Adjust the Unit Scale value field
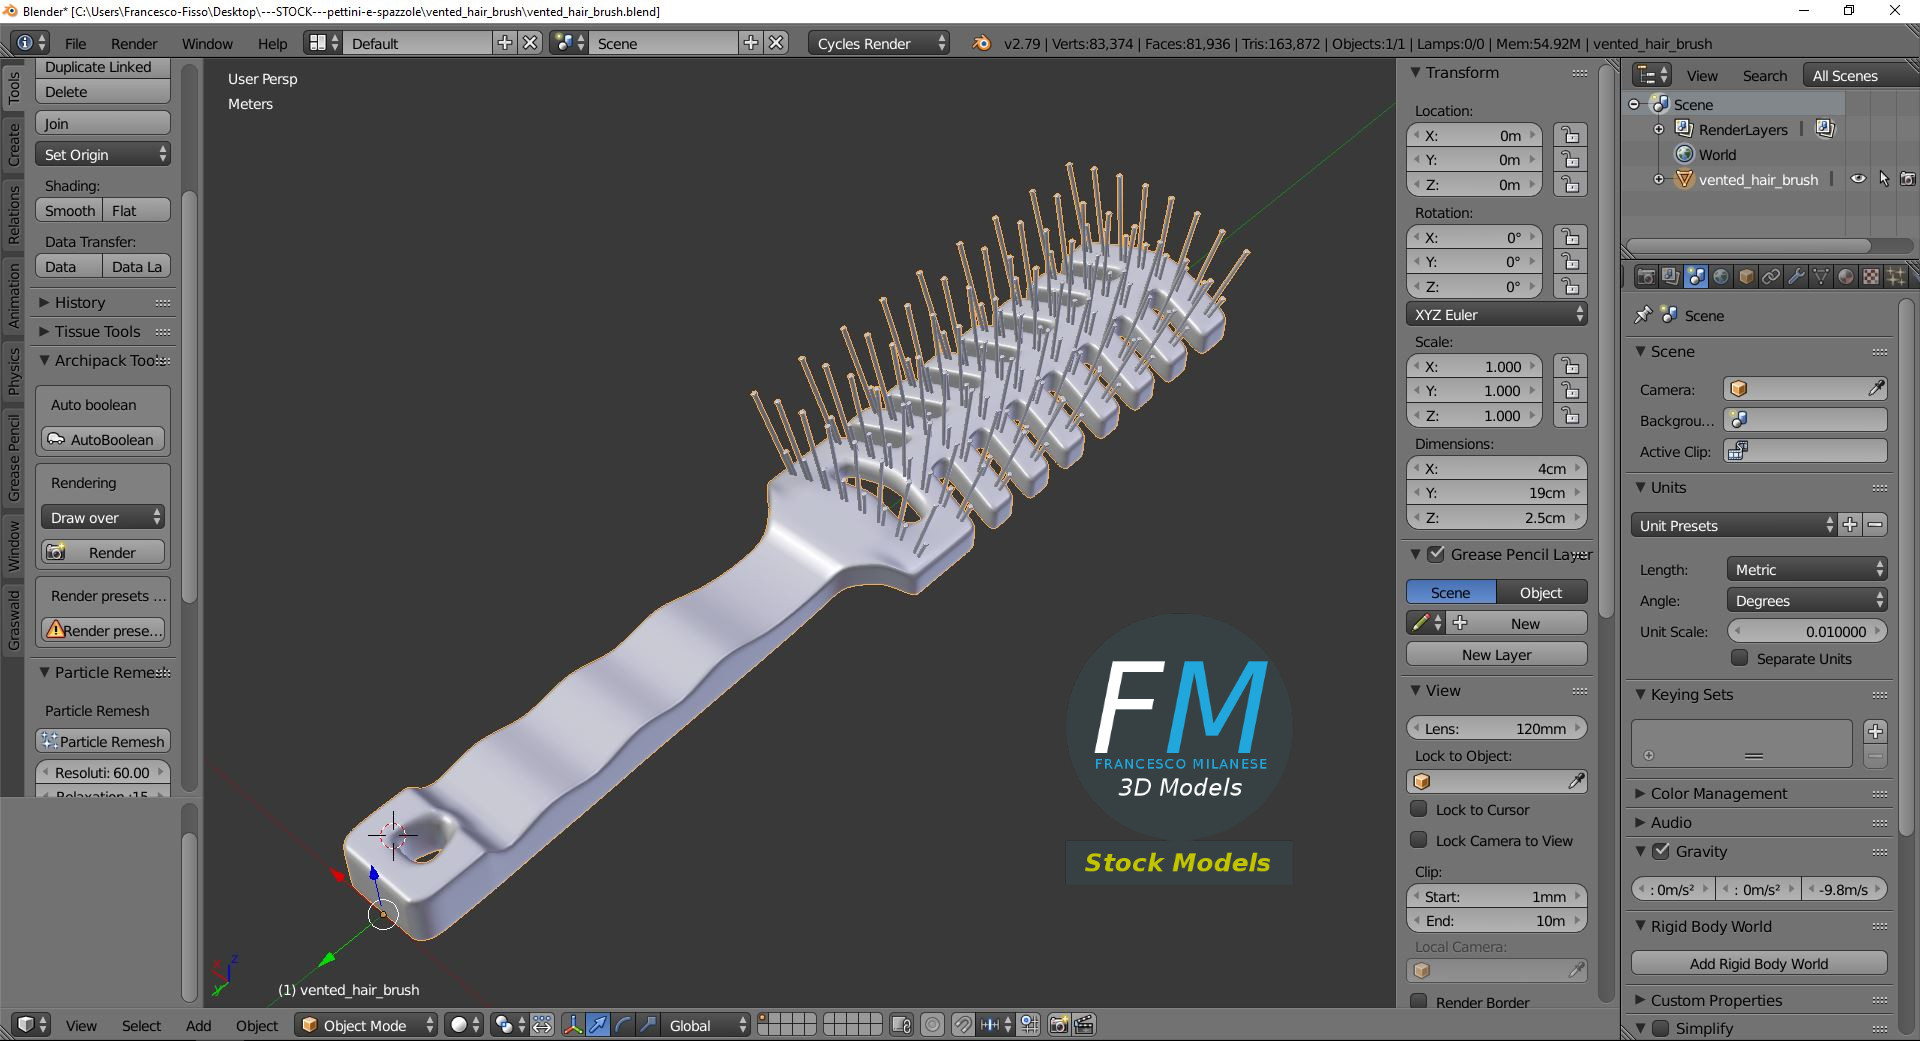The image size is (1920, 1041). 1807,631
